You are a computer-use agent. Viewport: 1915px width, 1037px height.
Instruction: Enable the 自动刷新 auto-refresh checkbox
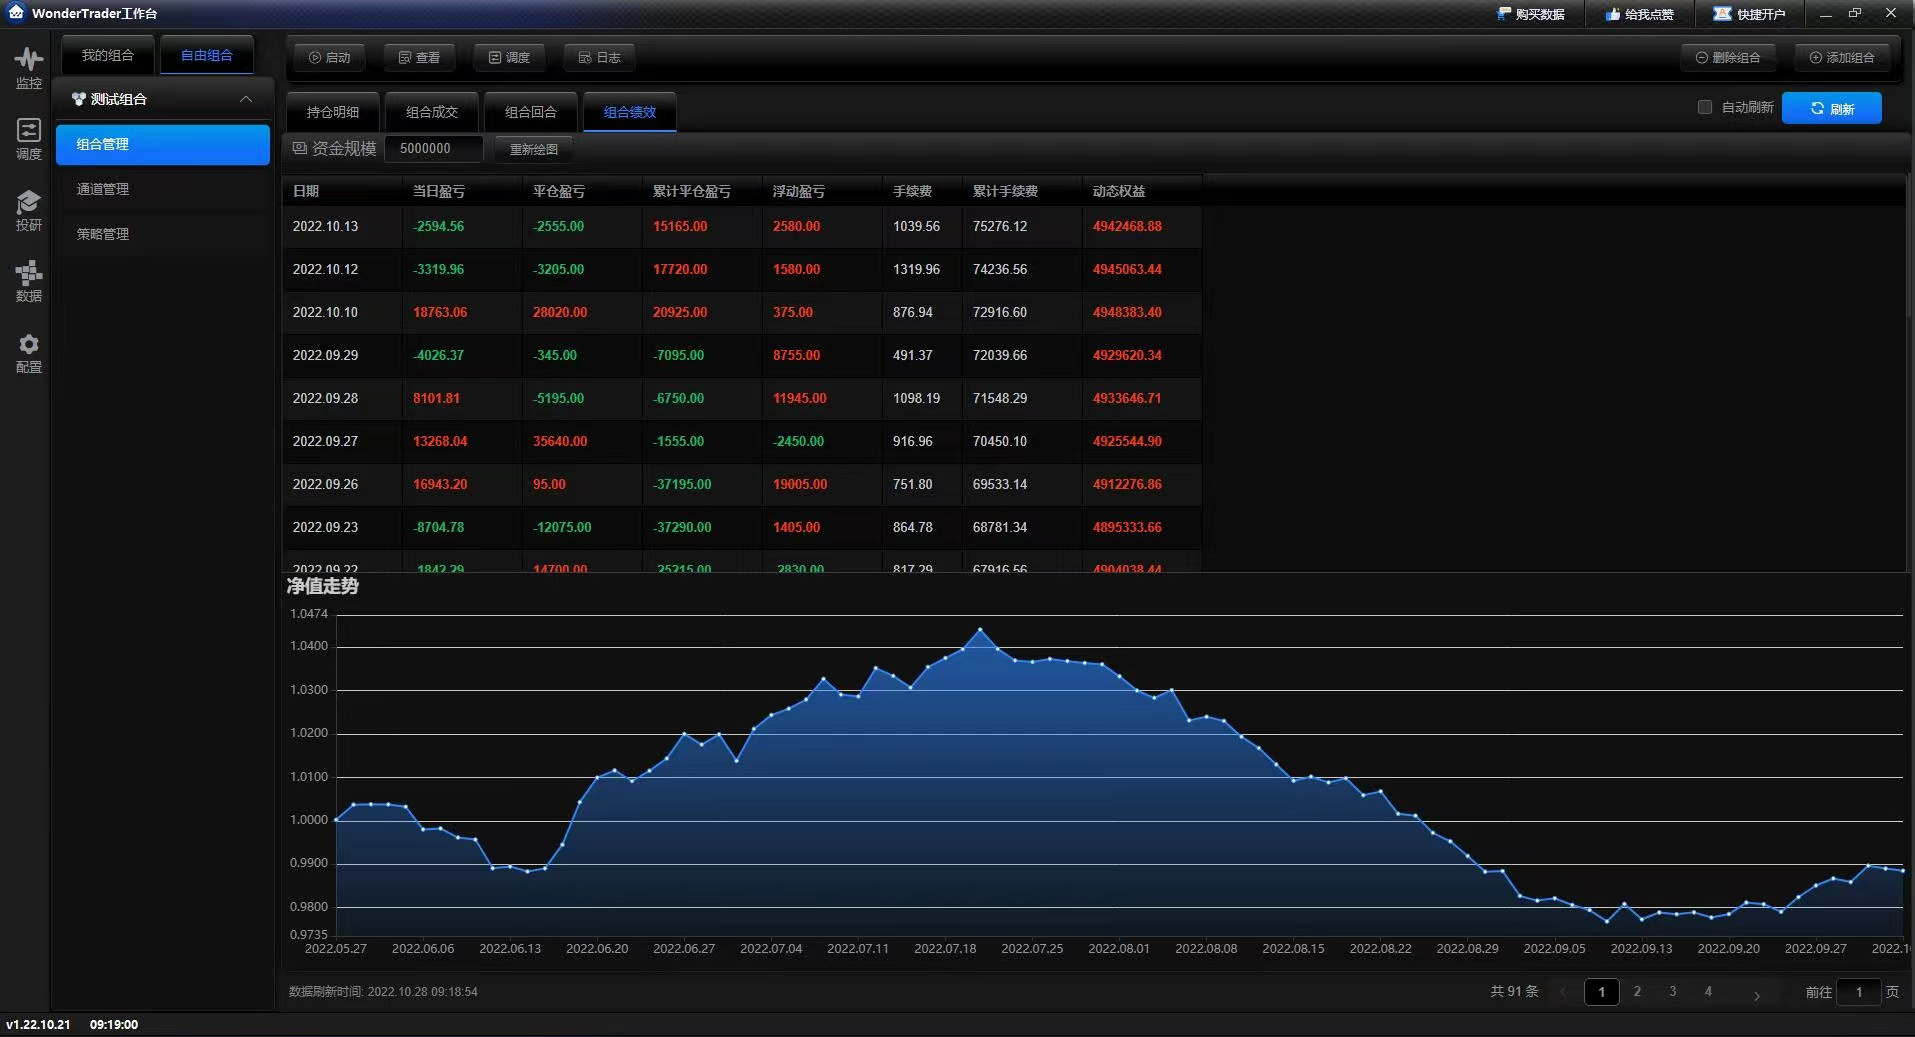coord(1705,107)
